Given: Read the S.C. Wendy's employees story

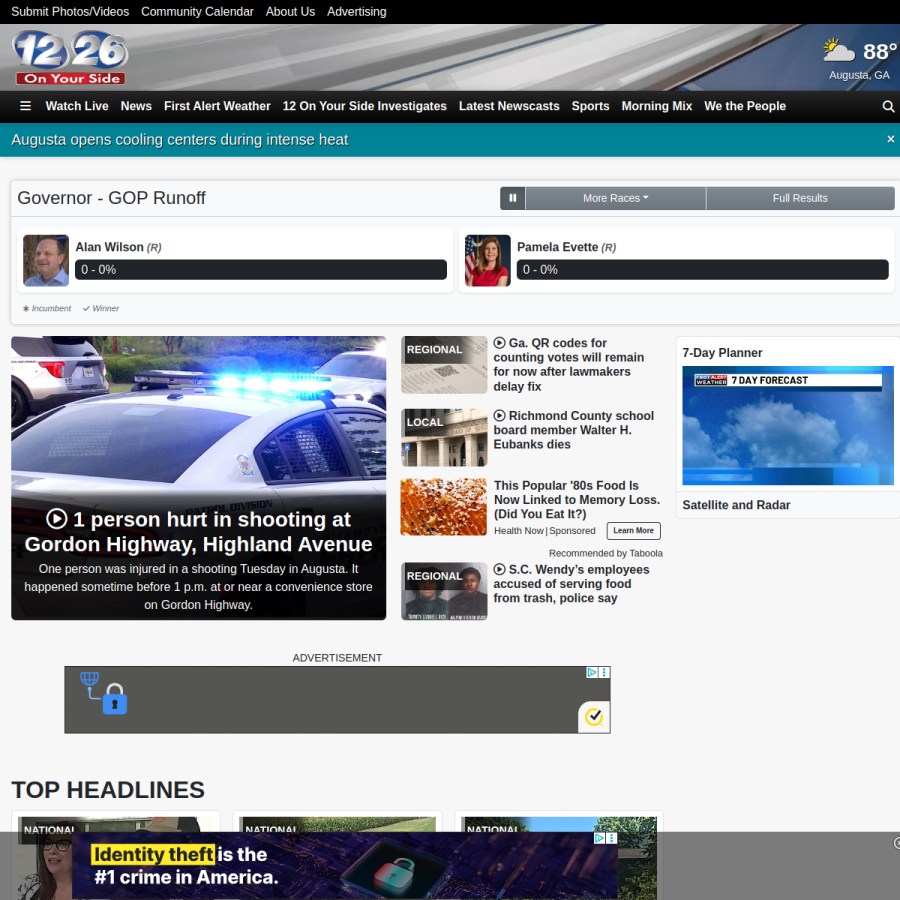Looking at the screenshot, I should click(x=571, y=584).
